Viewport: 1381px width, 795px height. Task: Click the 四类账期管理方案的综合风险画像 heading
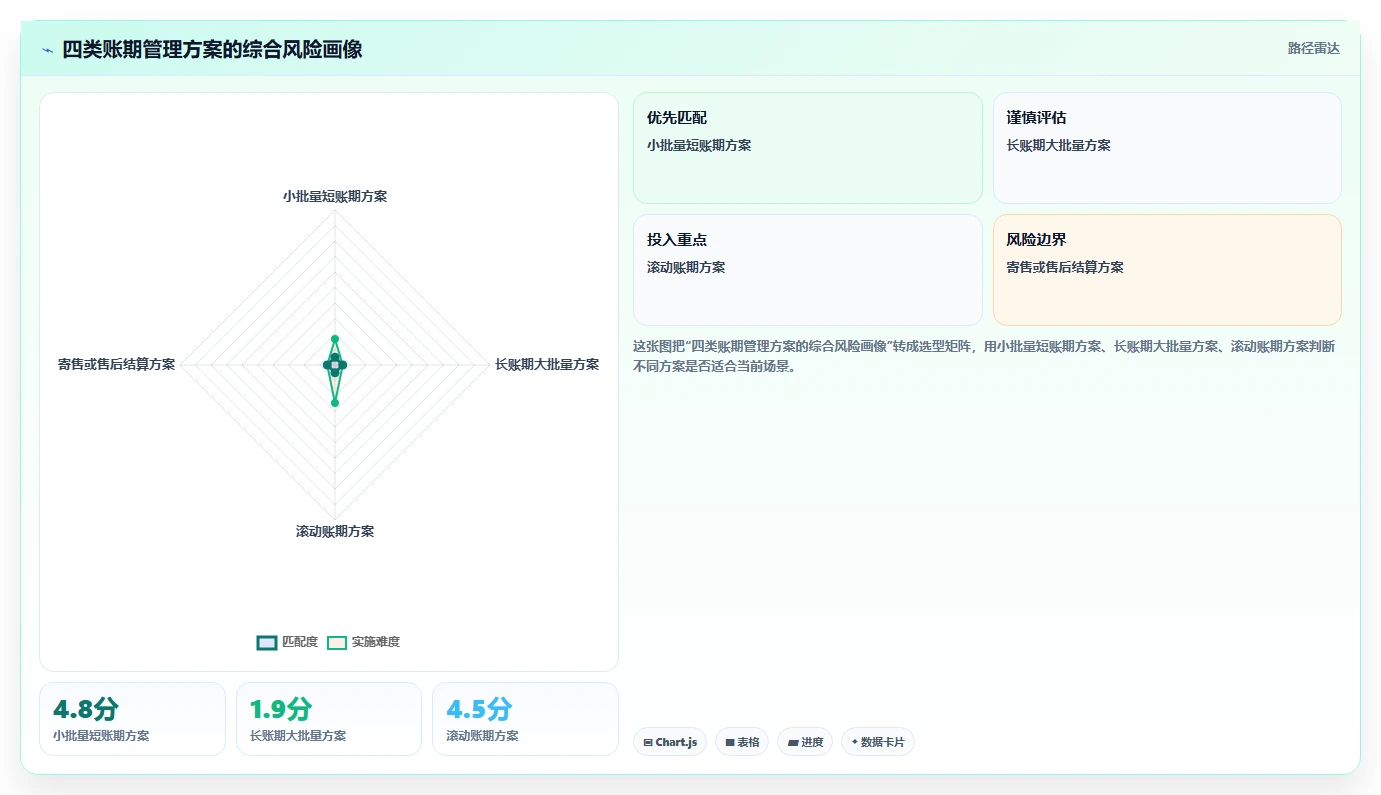tap(212, 49)
